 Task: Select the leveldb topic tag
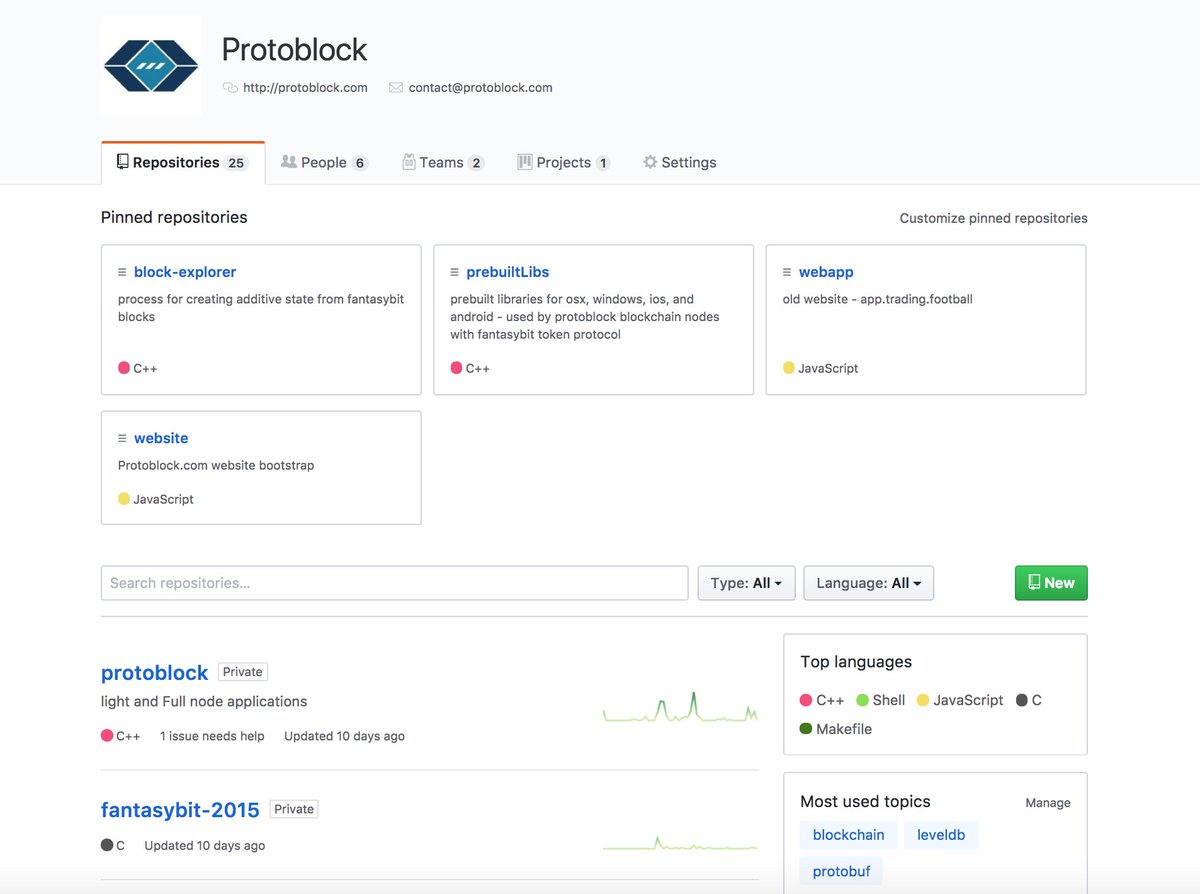pos(941,835)
